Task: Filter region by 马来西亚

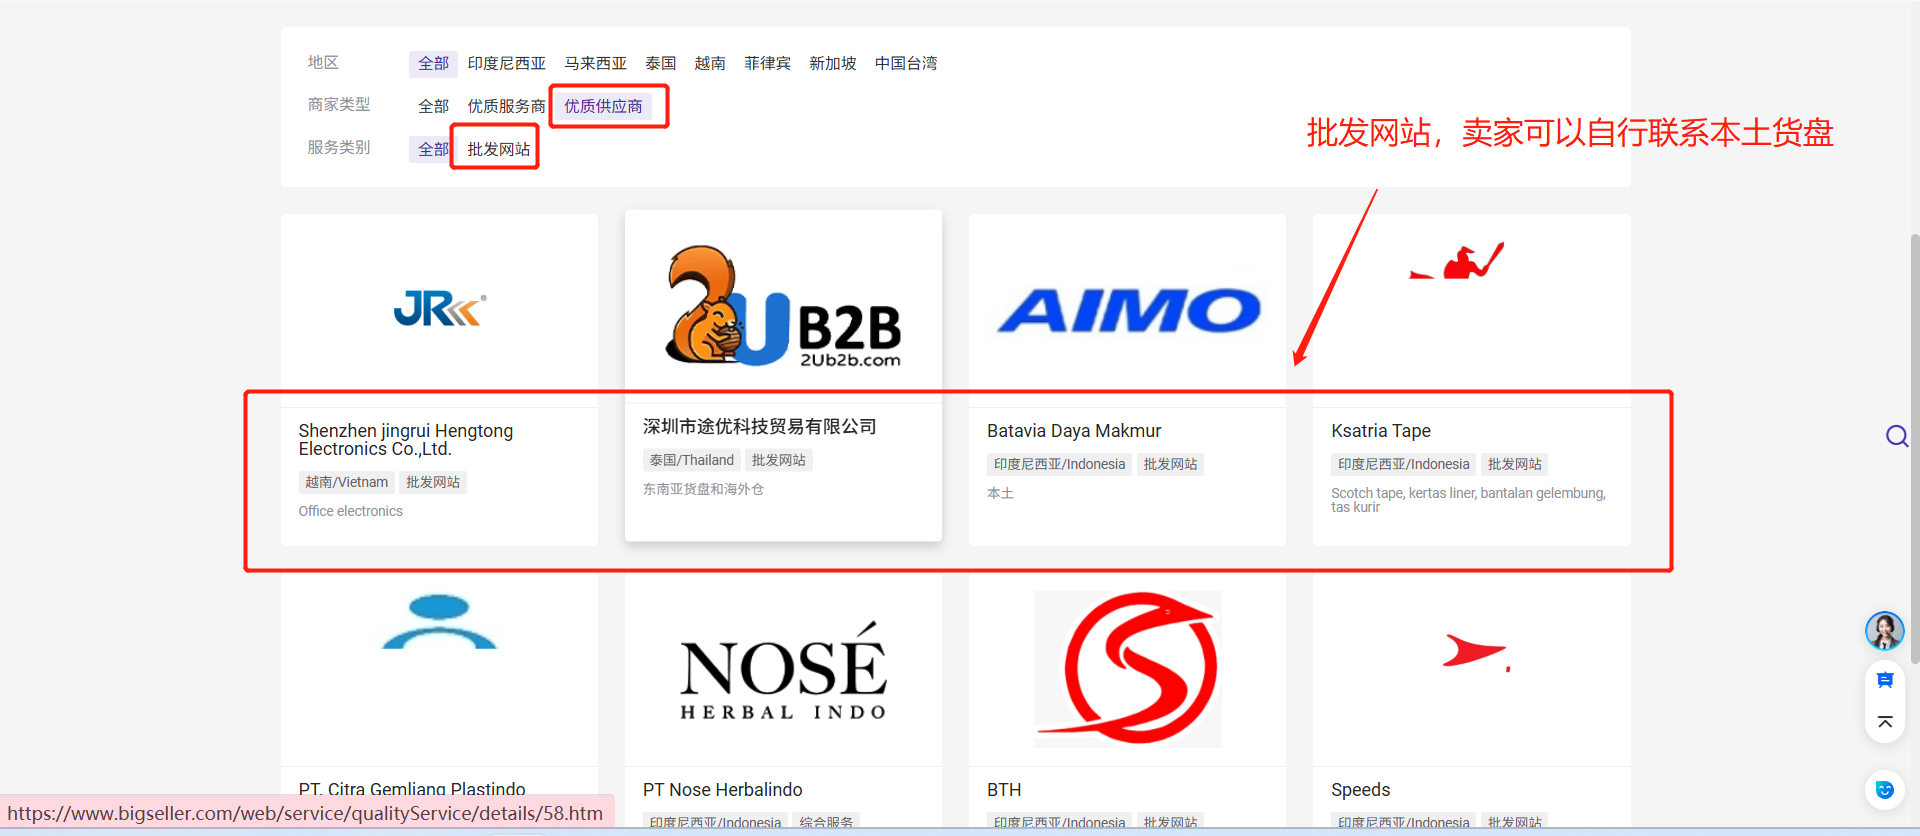Action: pyautogui.click(x=595, y=63)
